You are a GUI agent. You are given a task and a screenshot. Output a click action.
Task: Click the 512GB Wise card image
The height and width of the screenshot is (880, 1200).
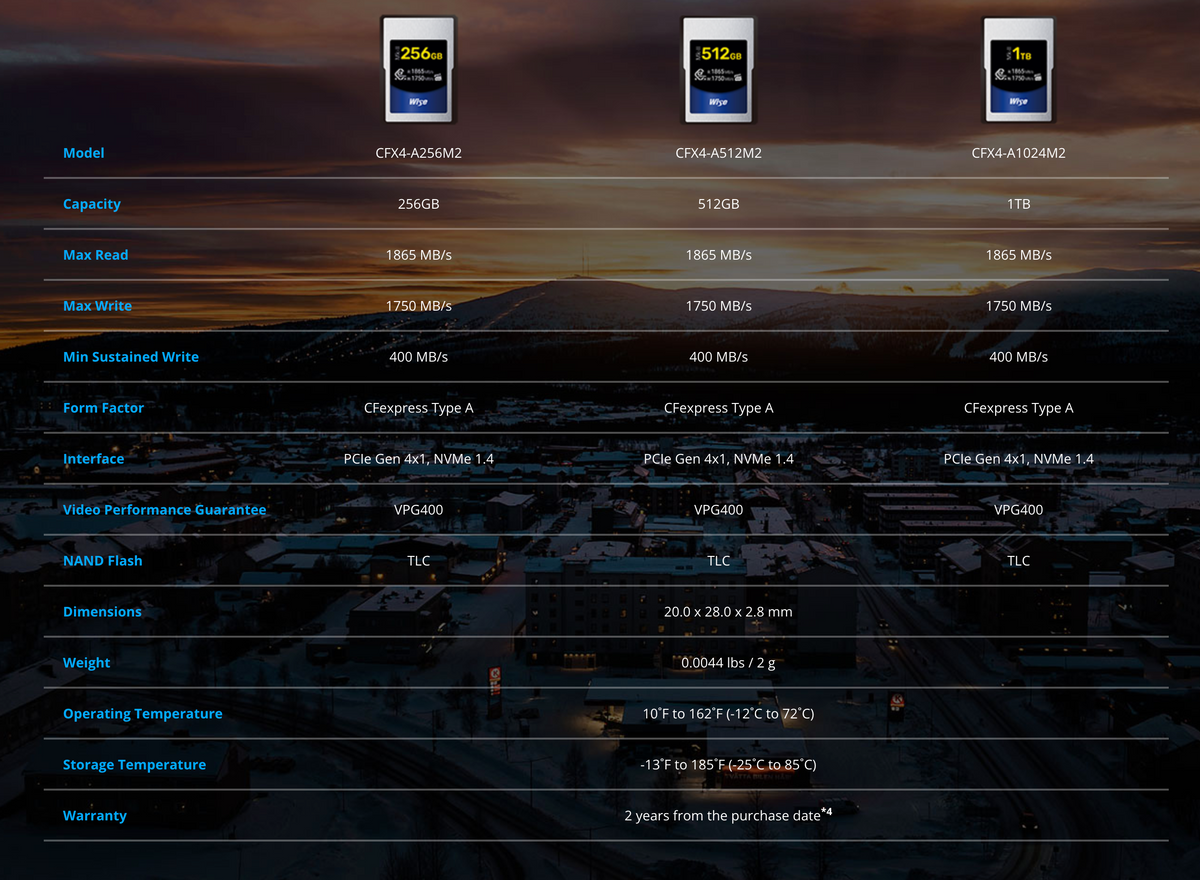click(x=718, y=68)
